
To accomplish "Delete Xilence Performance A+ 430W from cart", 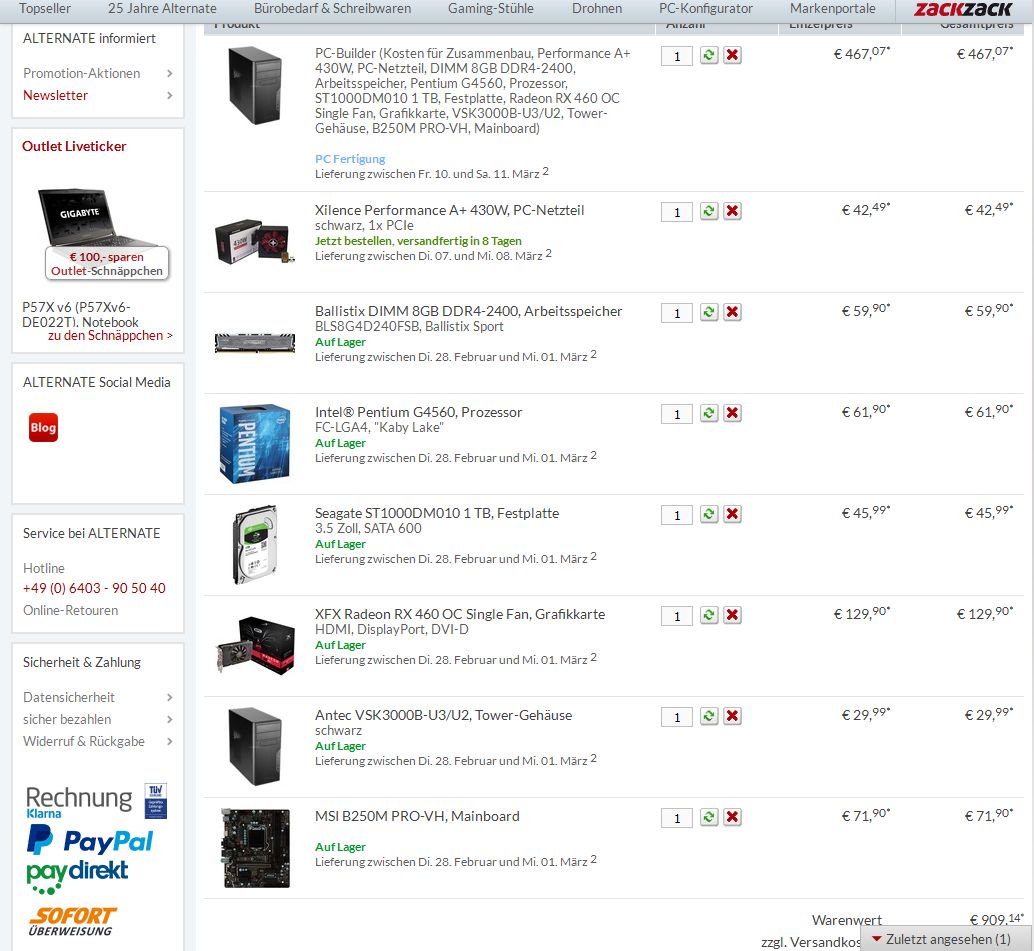I will coord(733,212).
